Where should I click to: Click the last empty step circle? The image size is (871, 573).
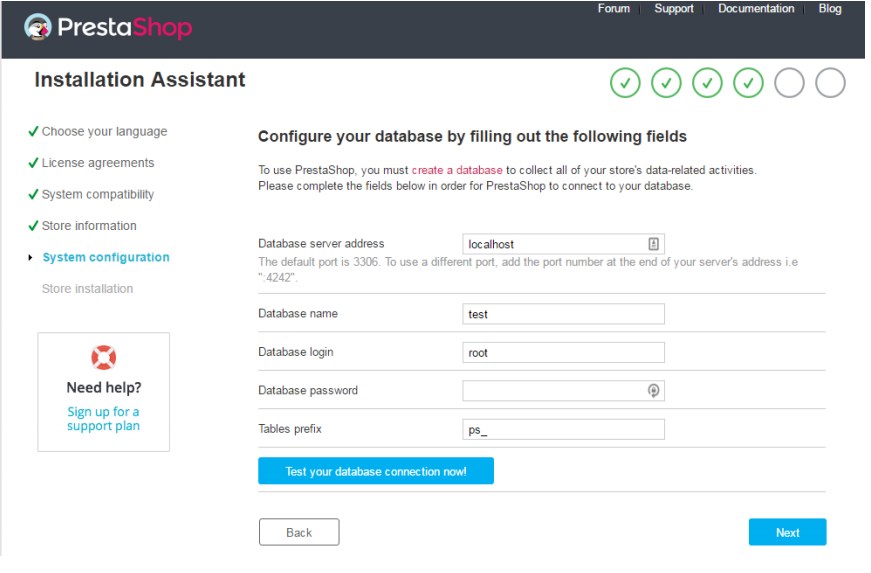click(x=830, y=83)
